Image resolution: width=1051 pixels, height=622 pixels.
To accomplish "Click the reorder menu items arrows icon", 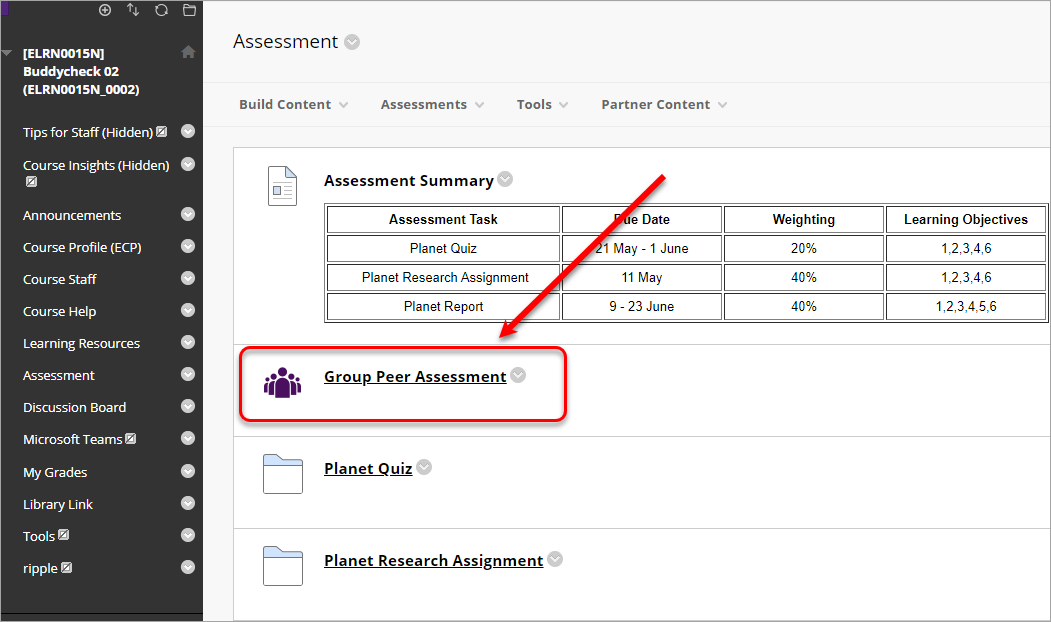I will [x=133, y=10].
